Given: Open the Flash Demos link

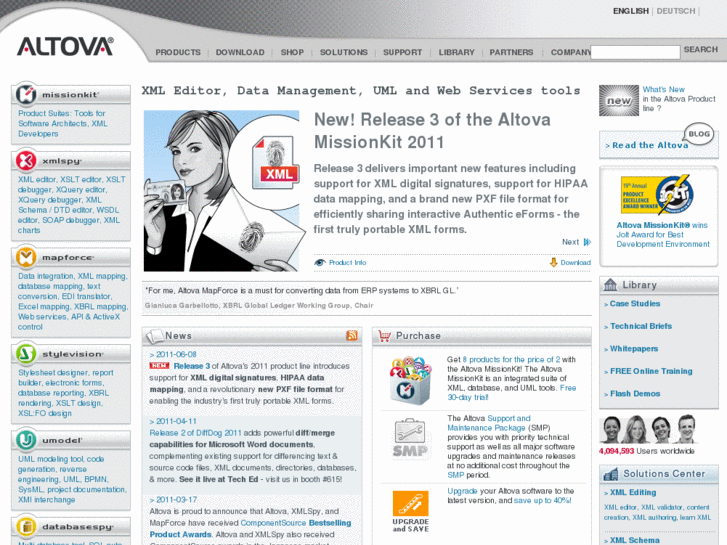Looking at the screenshot, I should click(x=635, y=394).
